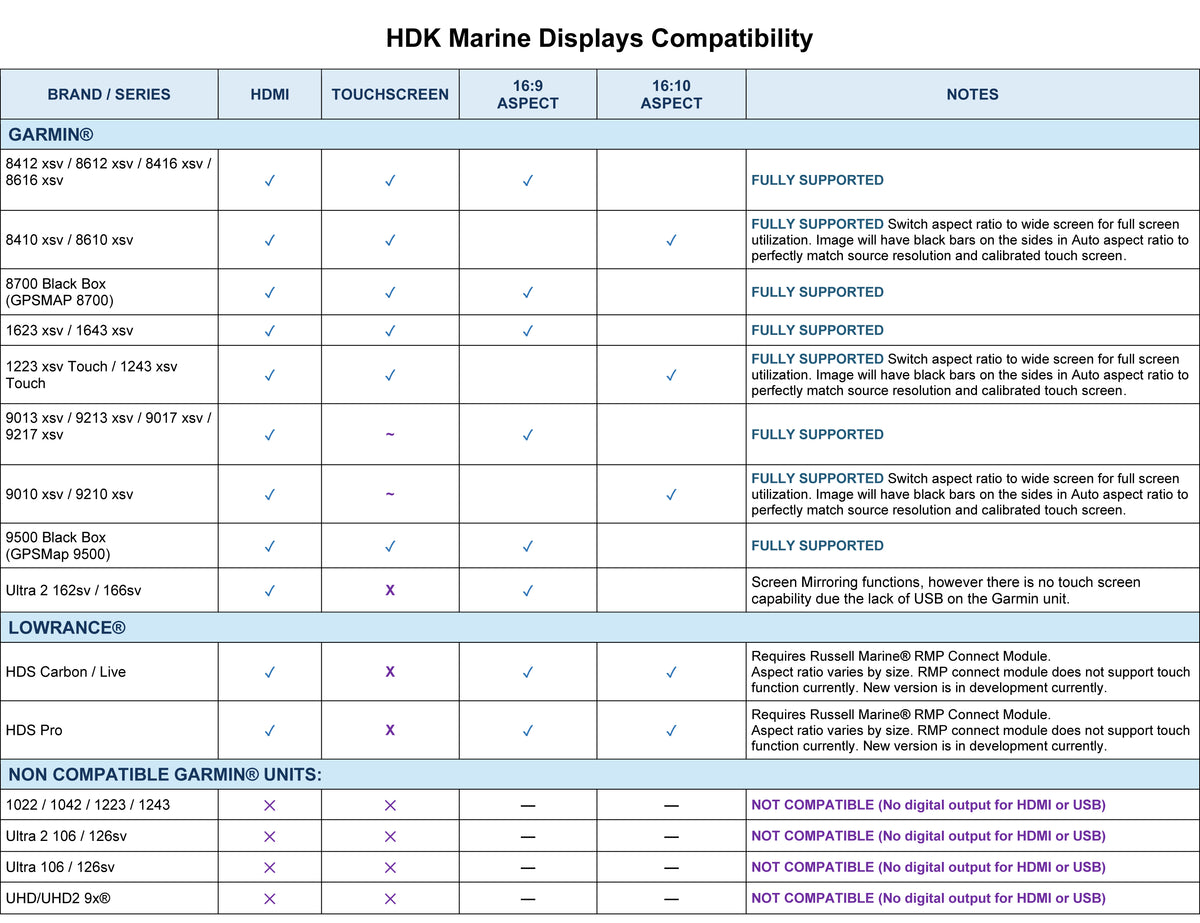Click 'NOT COMPATIBLE' note in Ultra 106 / 126sv row
The image size is (1200, 923).
(x=929, y=867)
